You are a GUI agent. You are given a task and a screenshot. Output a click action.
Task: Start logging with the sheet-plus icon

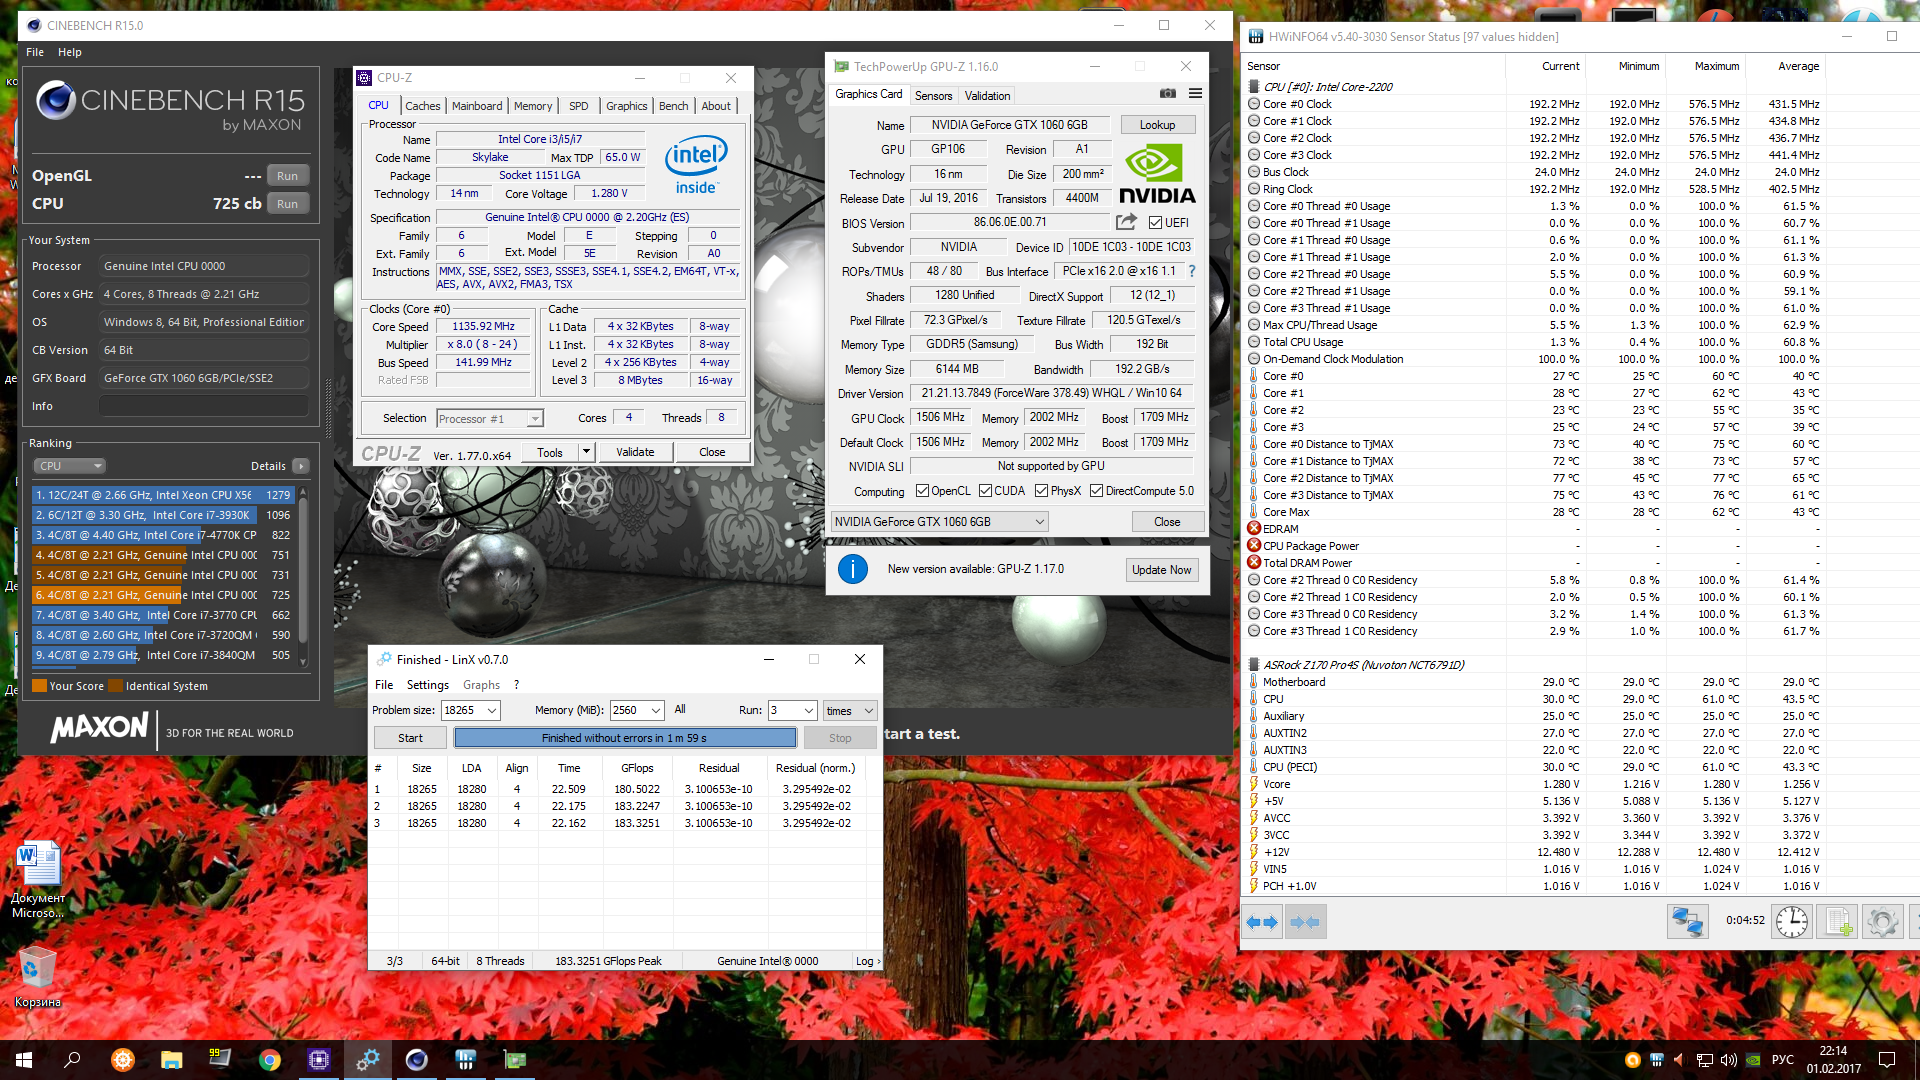(x=1837, y=922)
